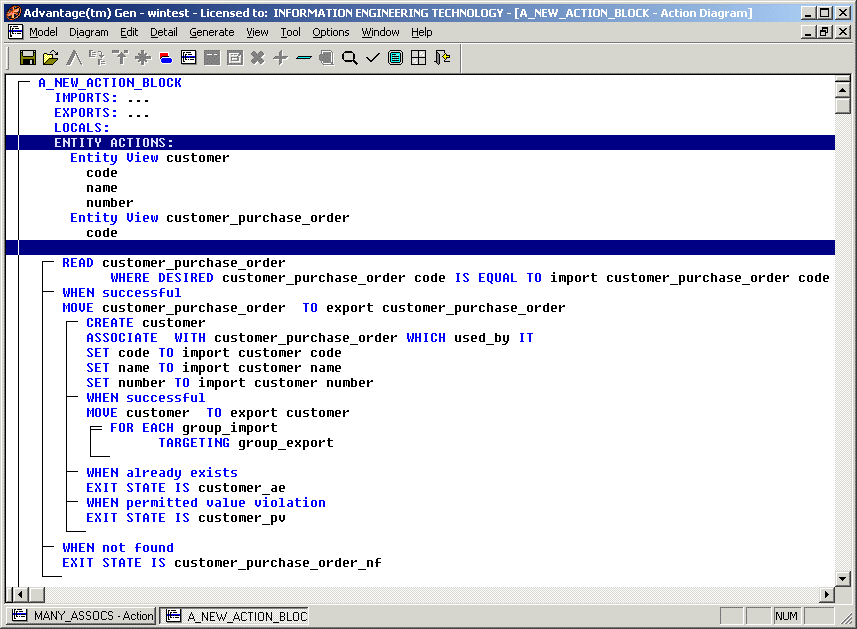Viewport: 857px width, 629px height.
Task: Select the EXPORTS line in action block
Action: [101, 113]
